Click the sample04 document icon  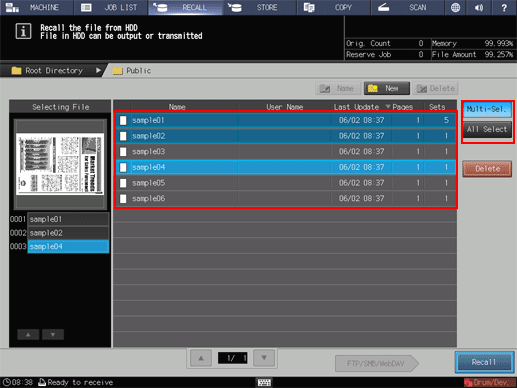tap(123, 167)
